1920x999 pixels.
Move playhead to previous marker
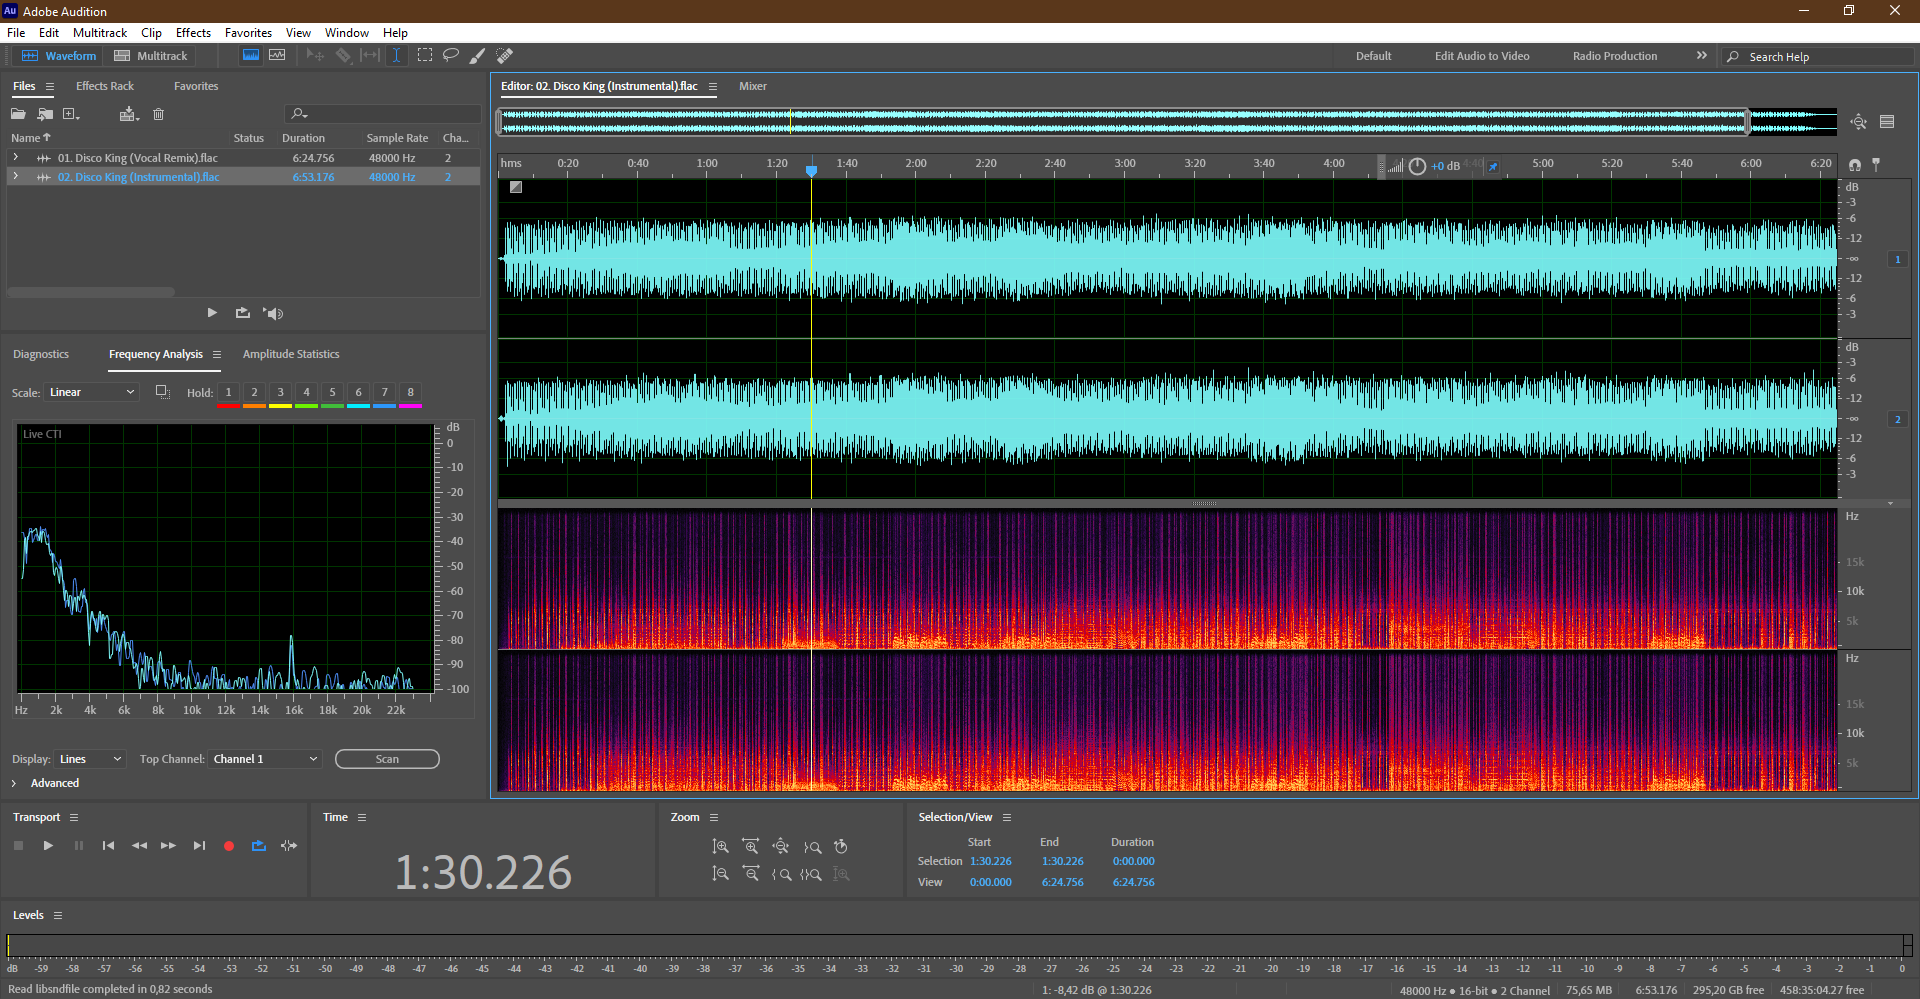coord(108,846)
